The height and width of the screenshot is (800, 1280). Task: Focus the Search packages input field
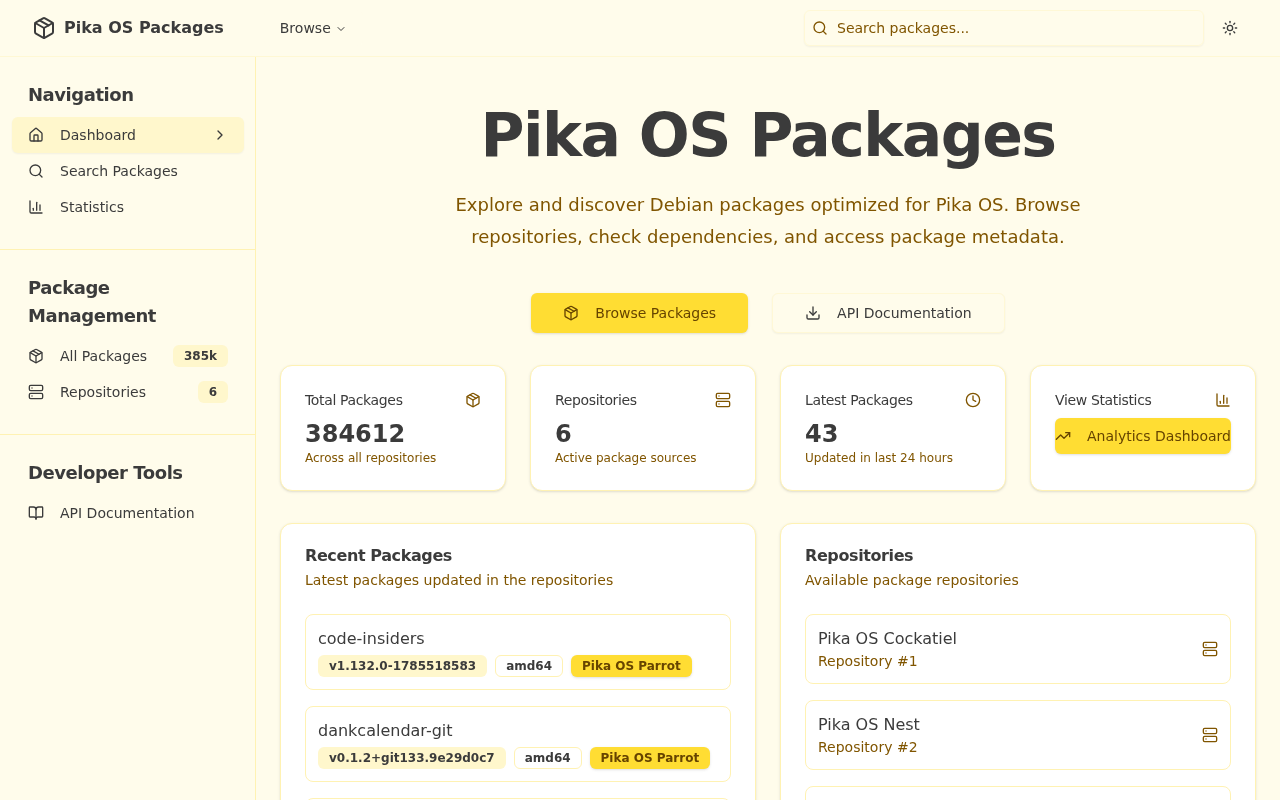(1004, 28)
